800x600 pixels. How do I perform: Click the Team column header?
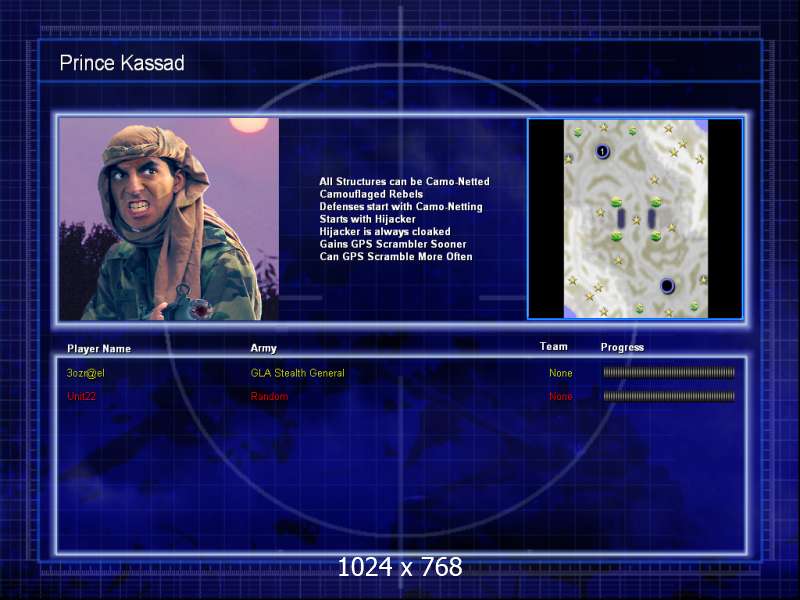click(x=554, y=346)
